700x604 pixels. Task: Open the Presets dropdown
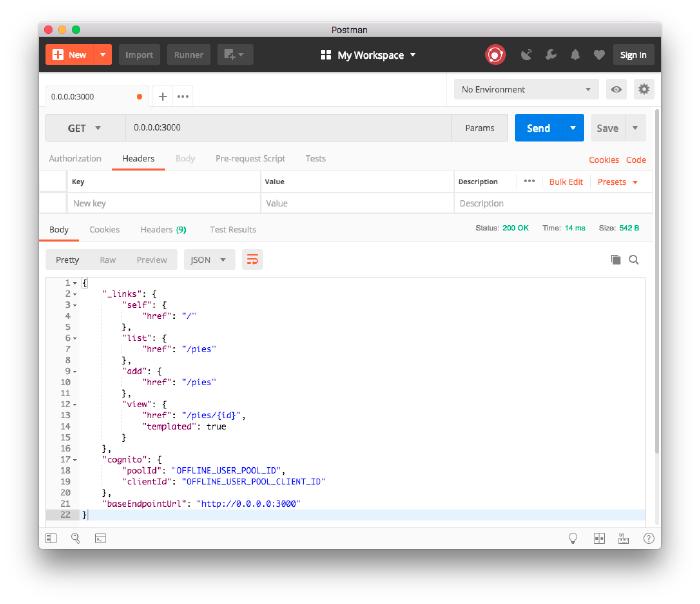point(617,182)
